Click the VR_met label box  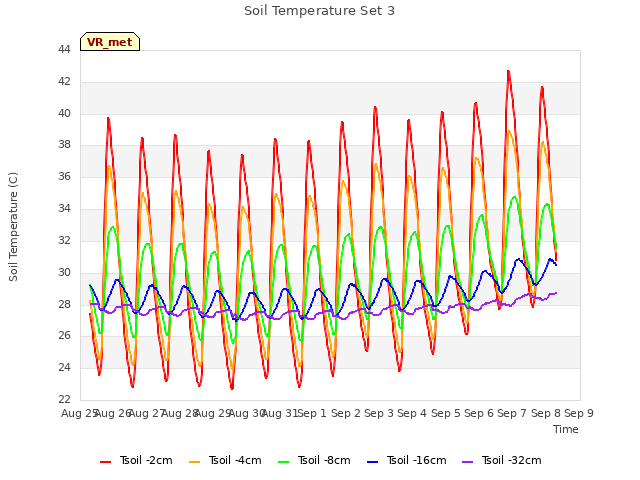point(110,42)
